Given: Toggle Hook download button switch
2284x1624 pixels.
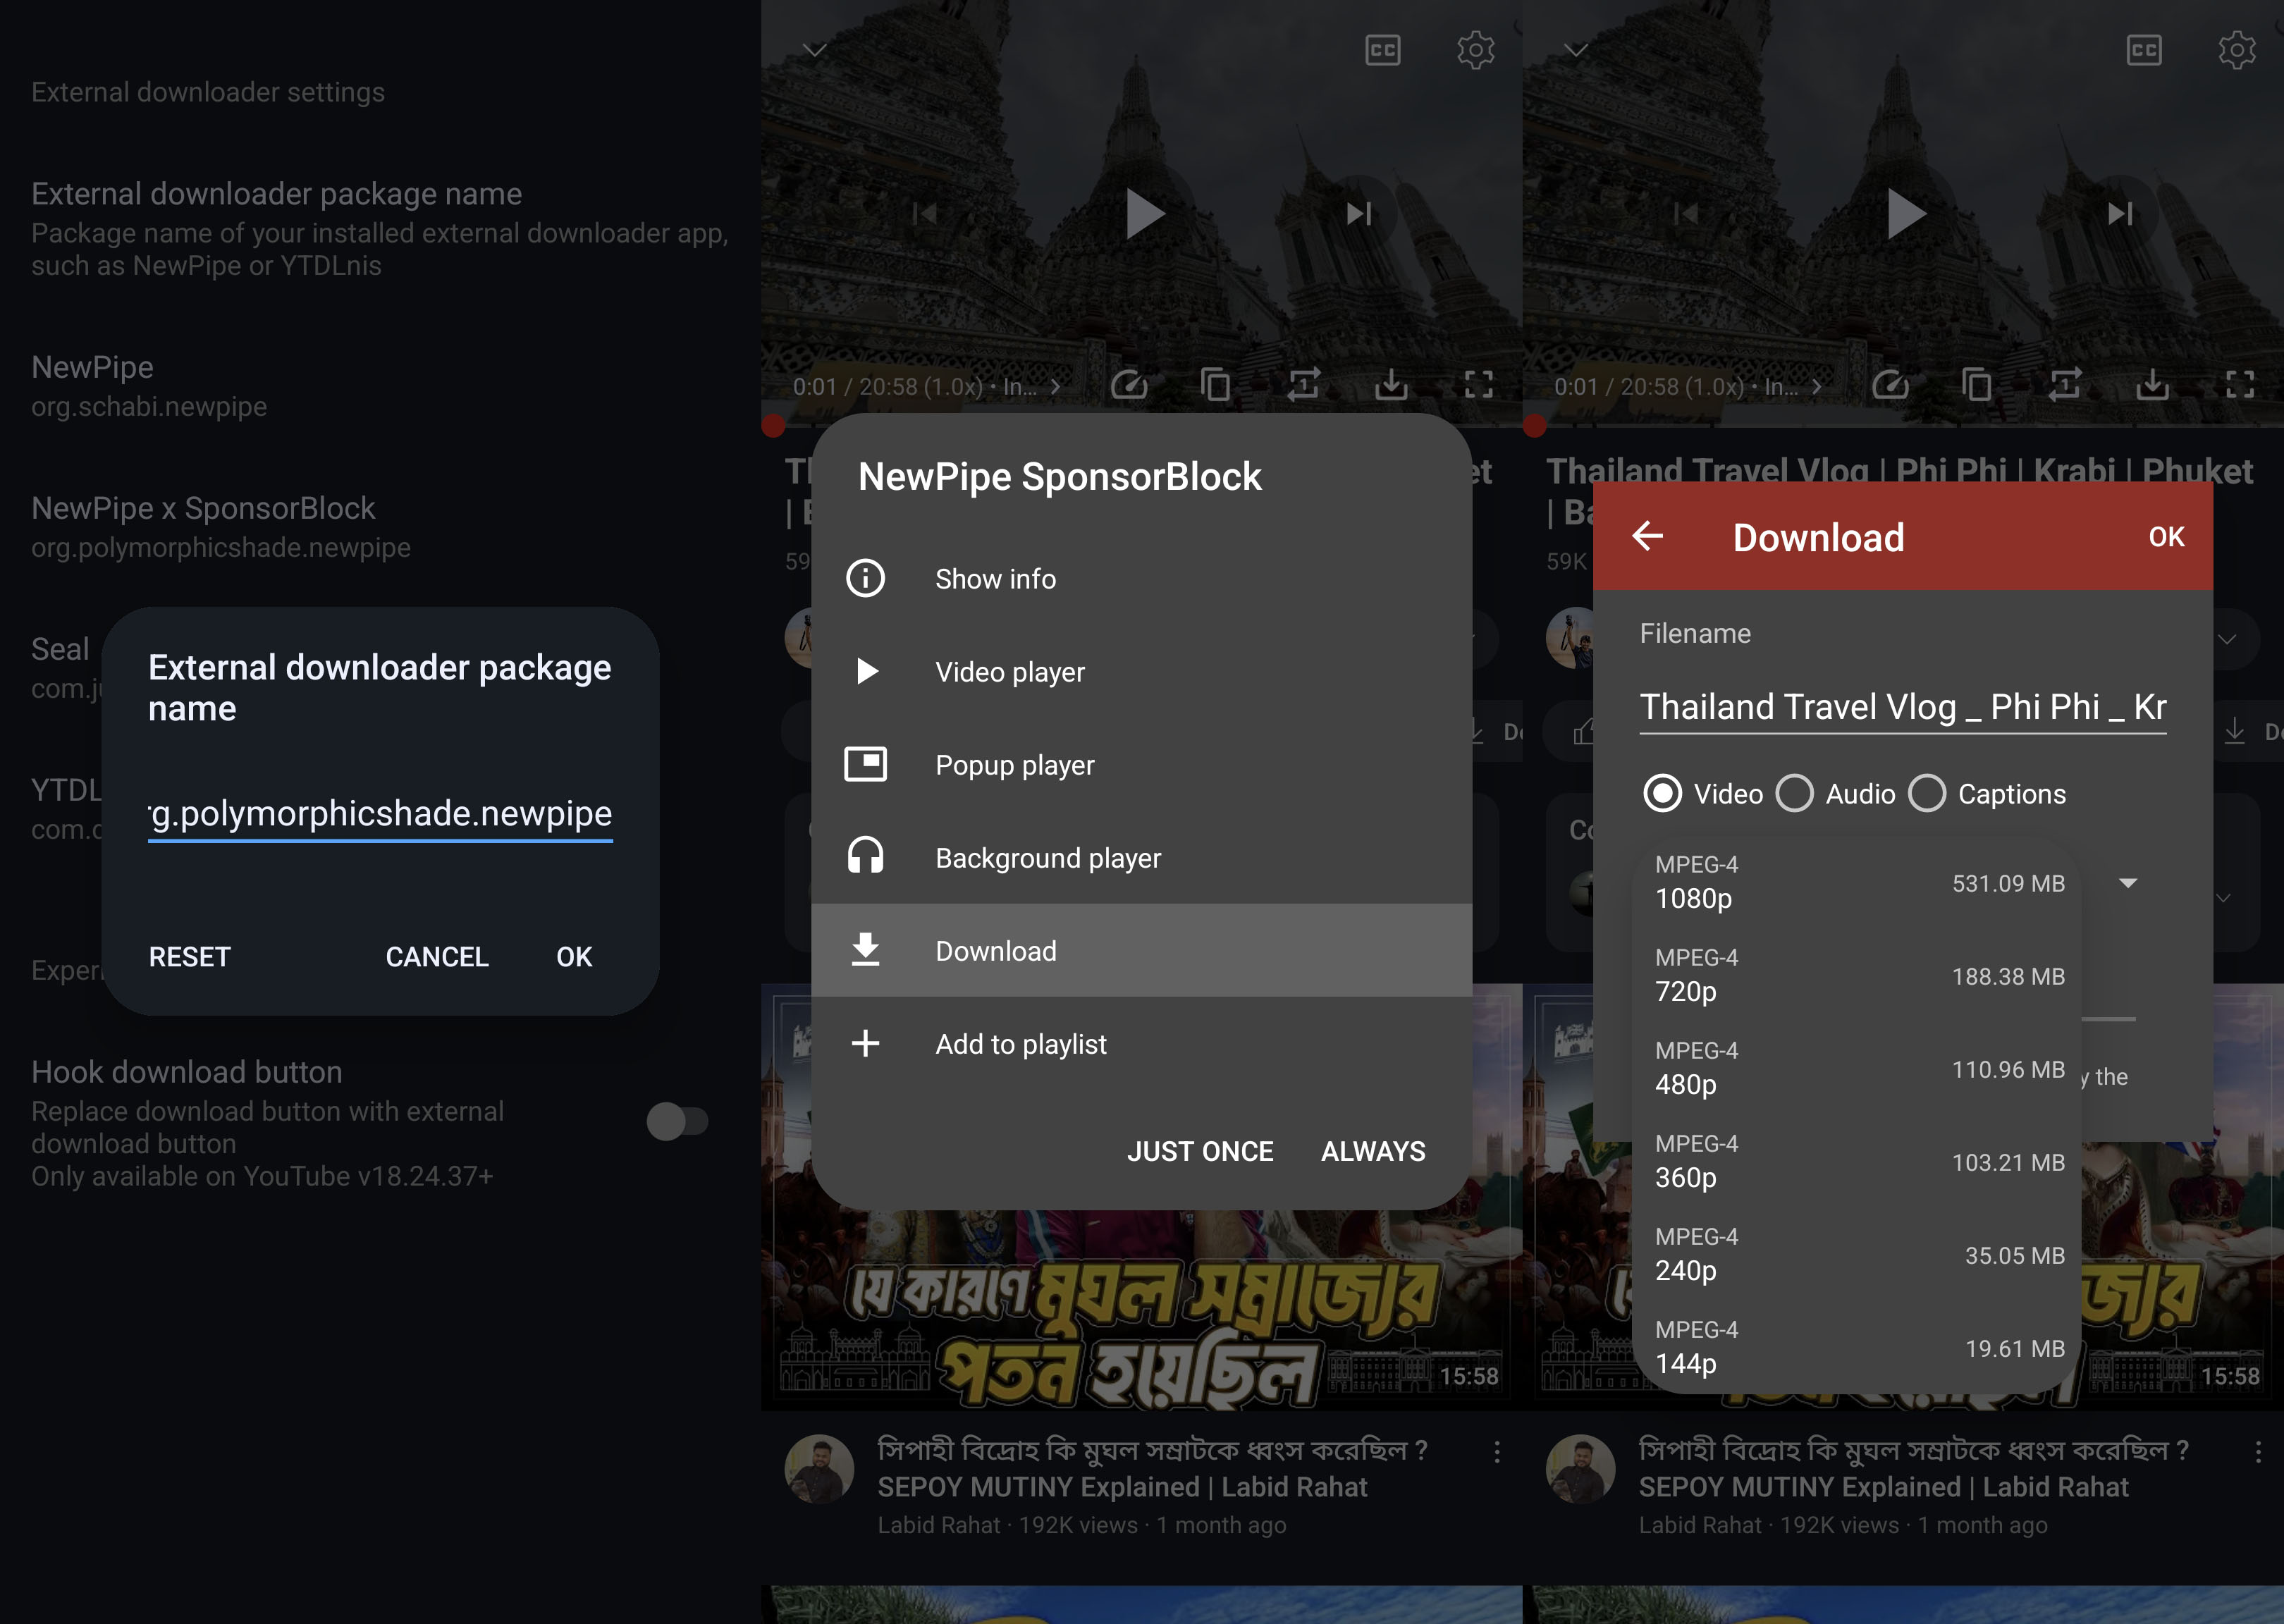Looking at the screenshot, I should [x=677, y=1121].
